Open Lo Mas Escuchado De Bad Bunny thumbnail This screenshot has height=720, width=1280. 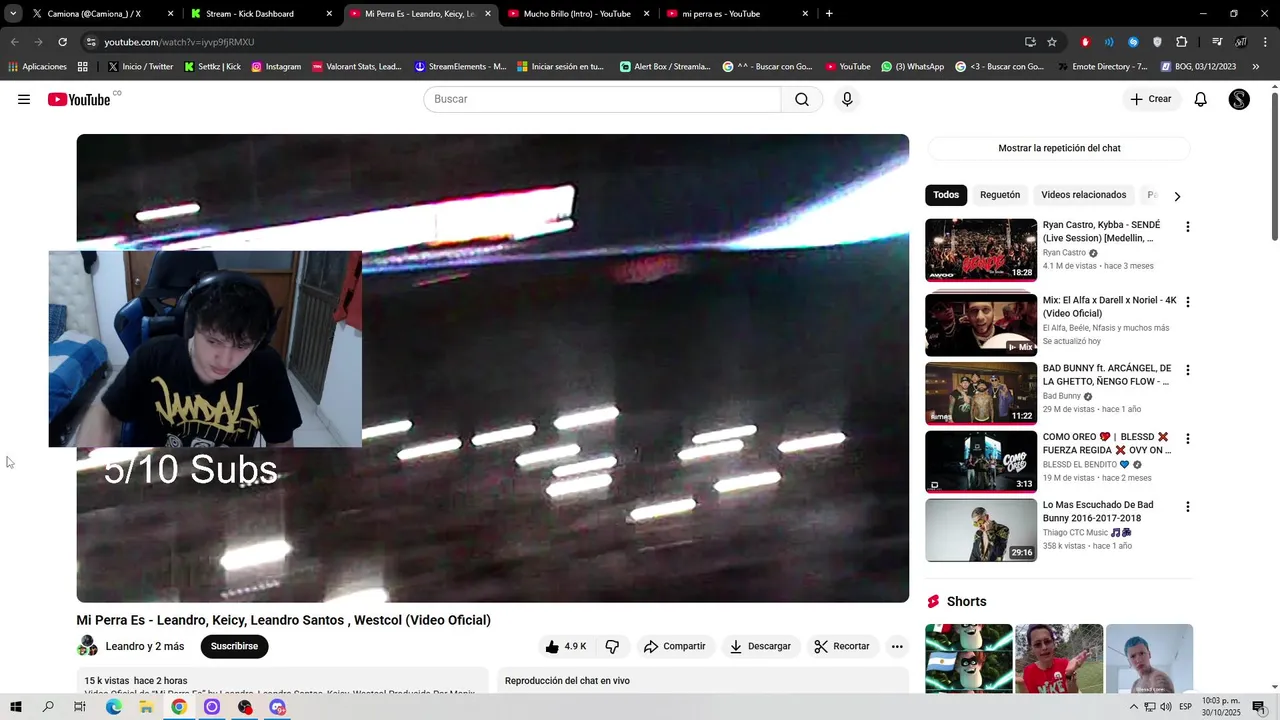(981, 530)
